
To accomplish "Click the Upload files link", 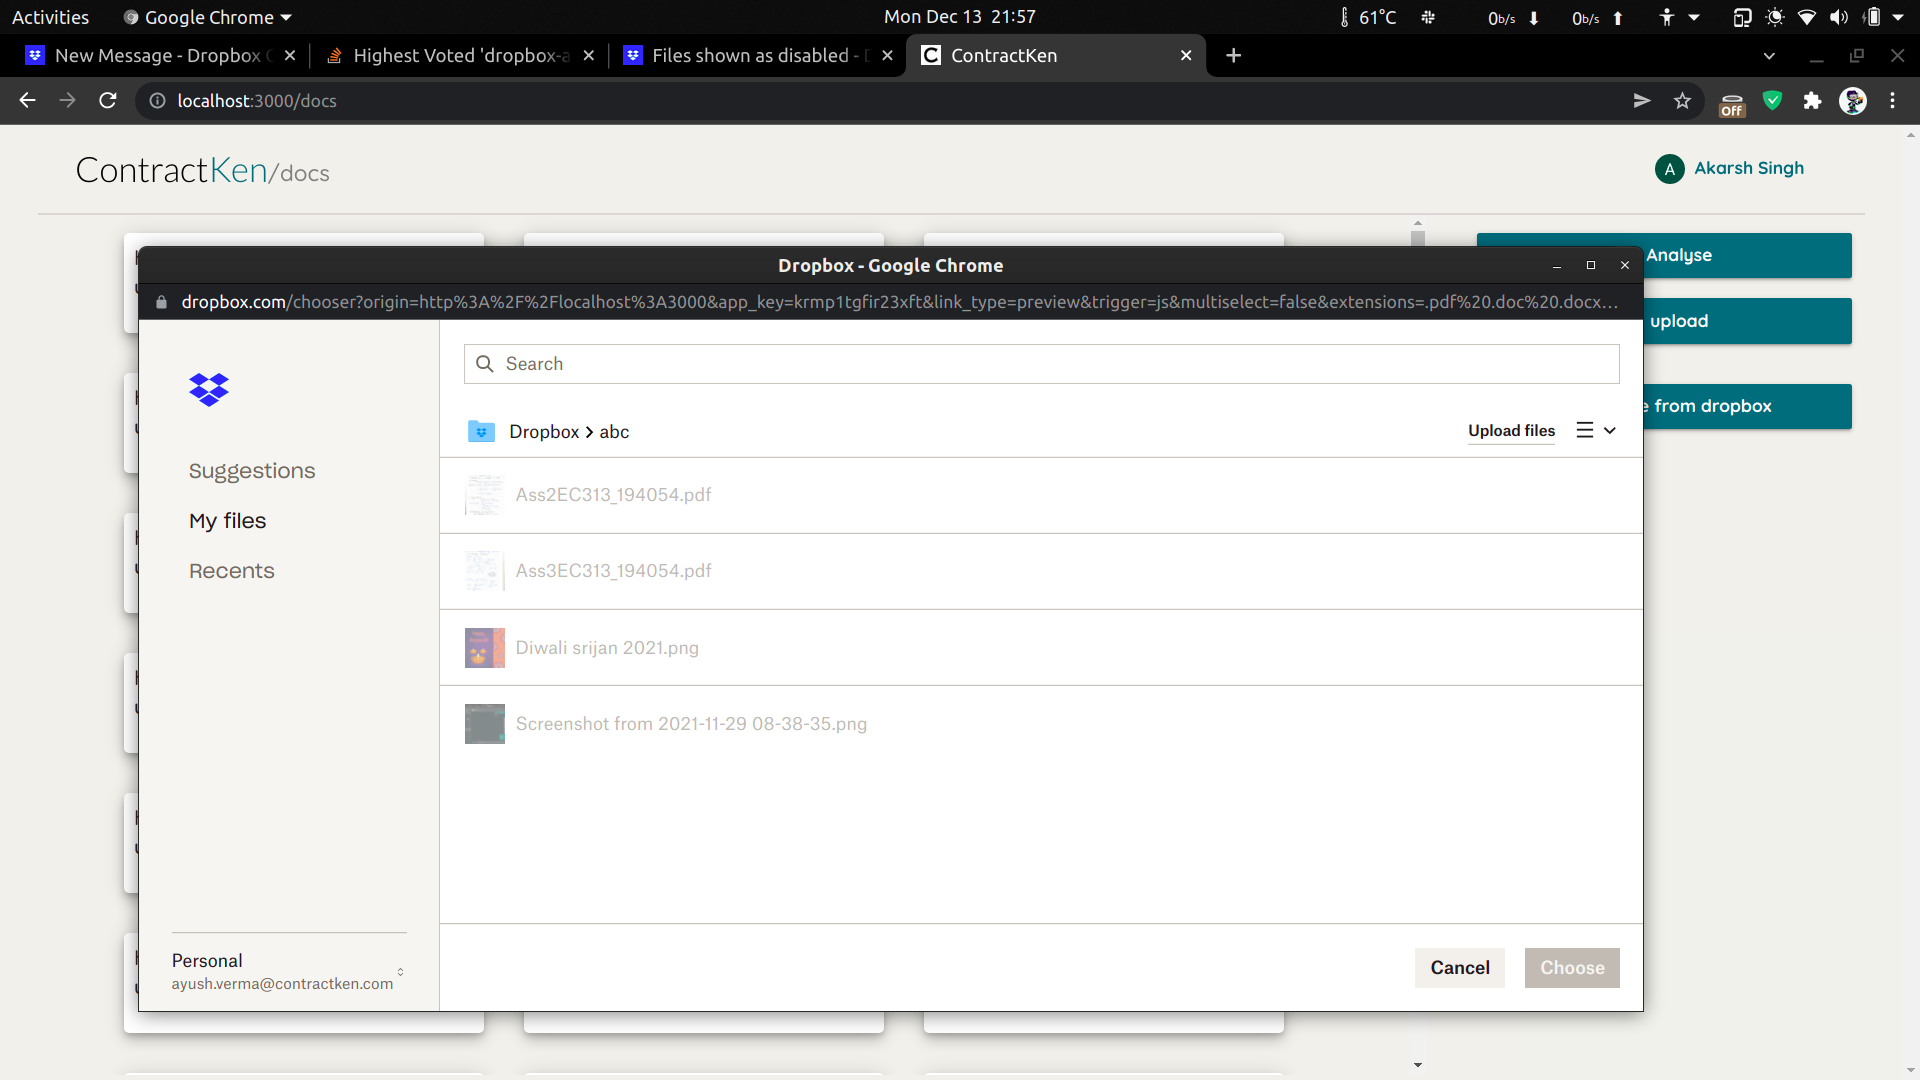I will click(1511, 431).
